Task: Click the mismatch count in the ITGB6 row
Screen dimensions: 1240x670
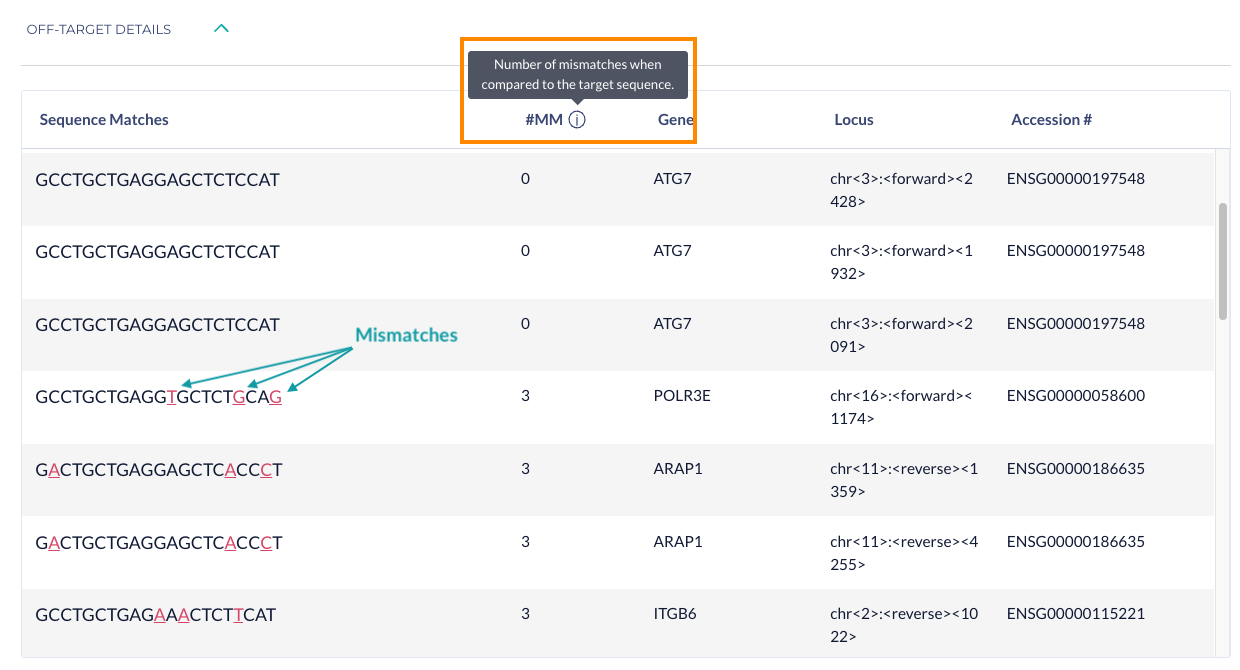Action: pyautogui.click(x=525, y=614)
